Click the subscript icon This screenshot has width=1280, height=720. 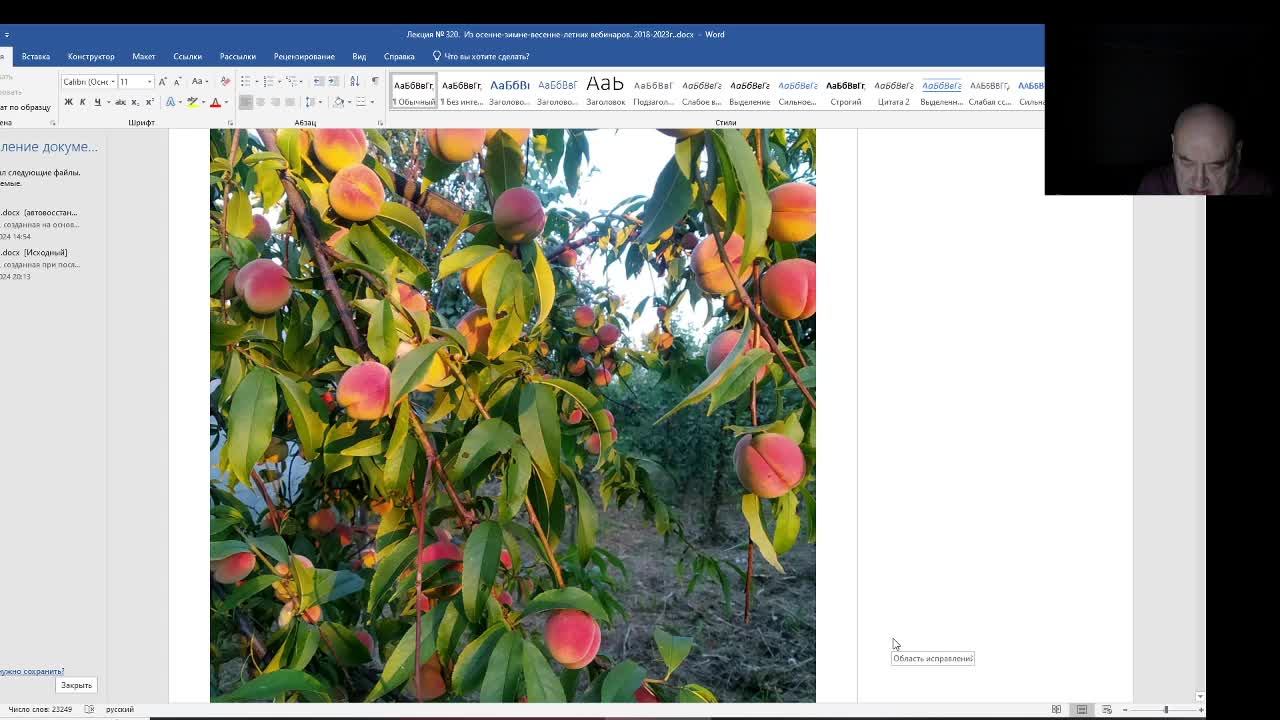coord(135,102)
